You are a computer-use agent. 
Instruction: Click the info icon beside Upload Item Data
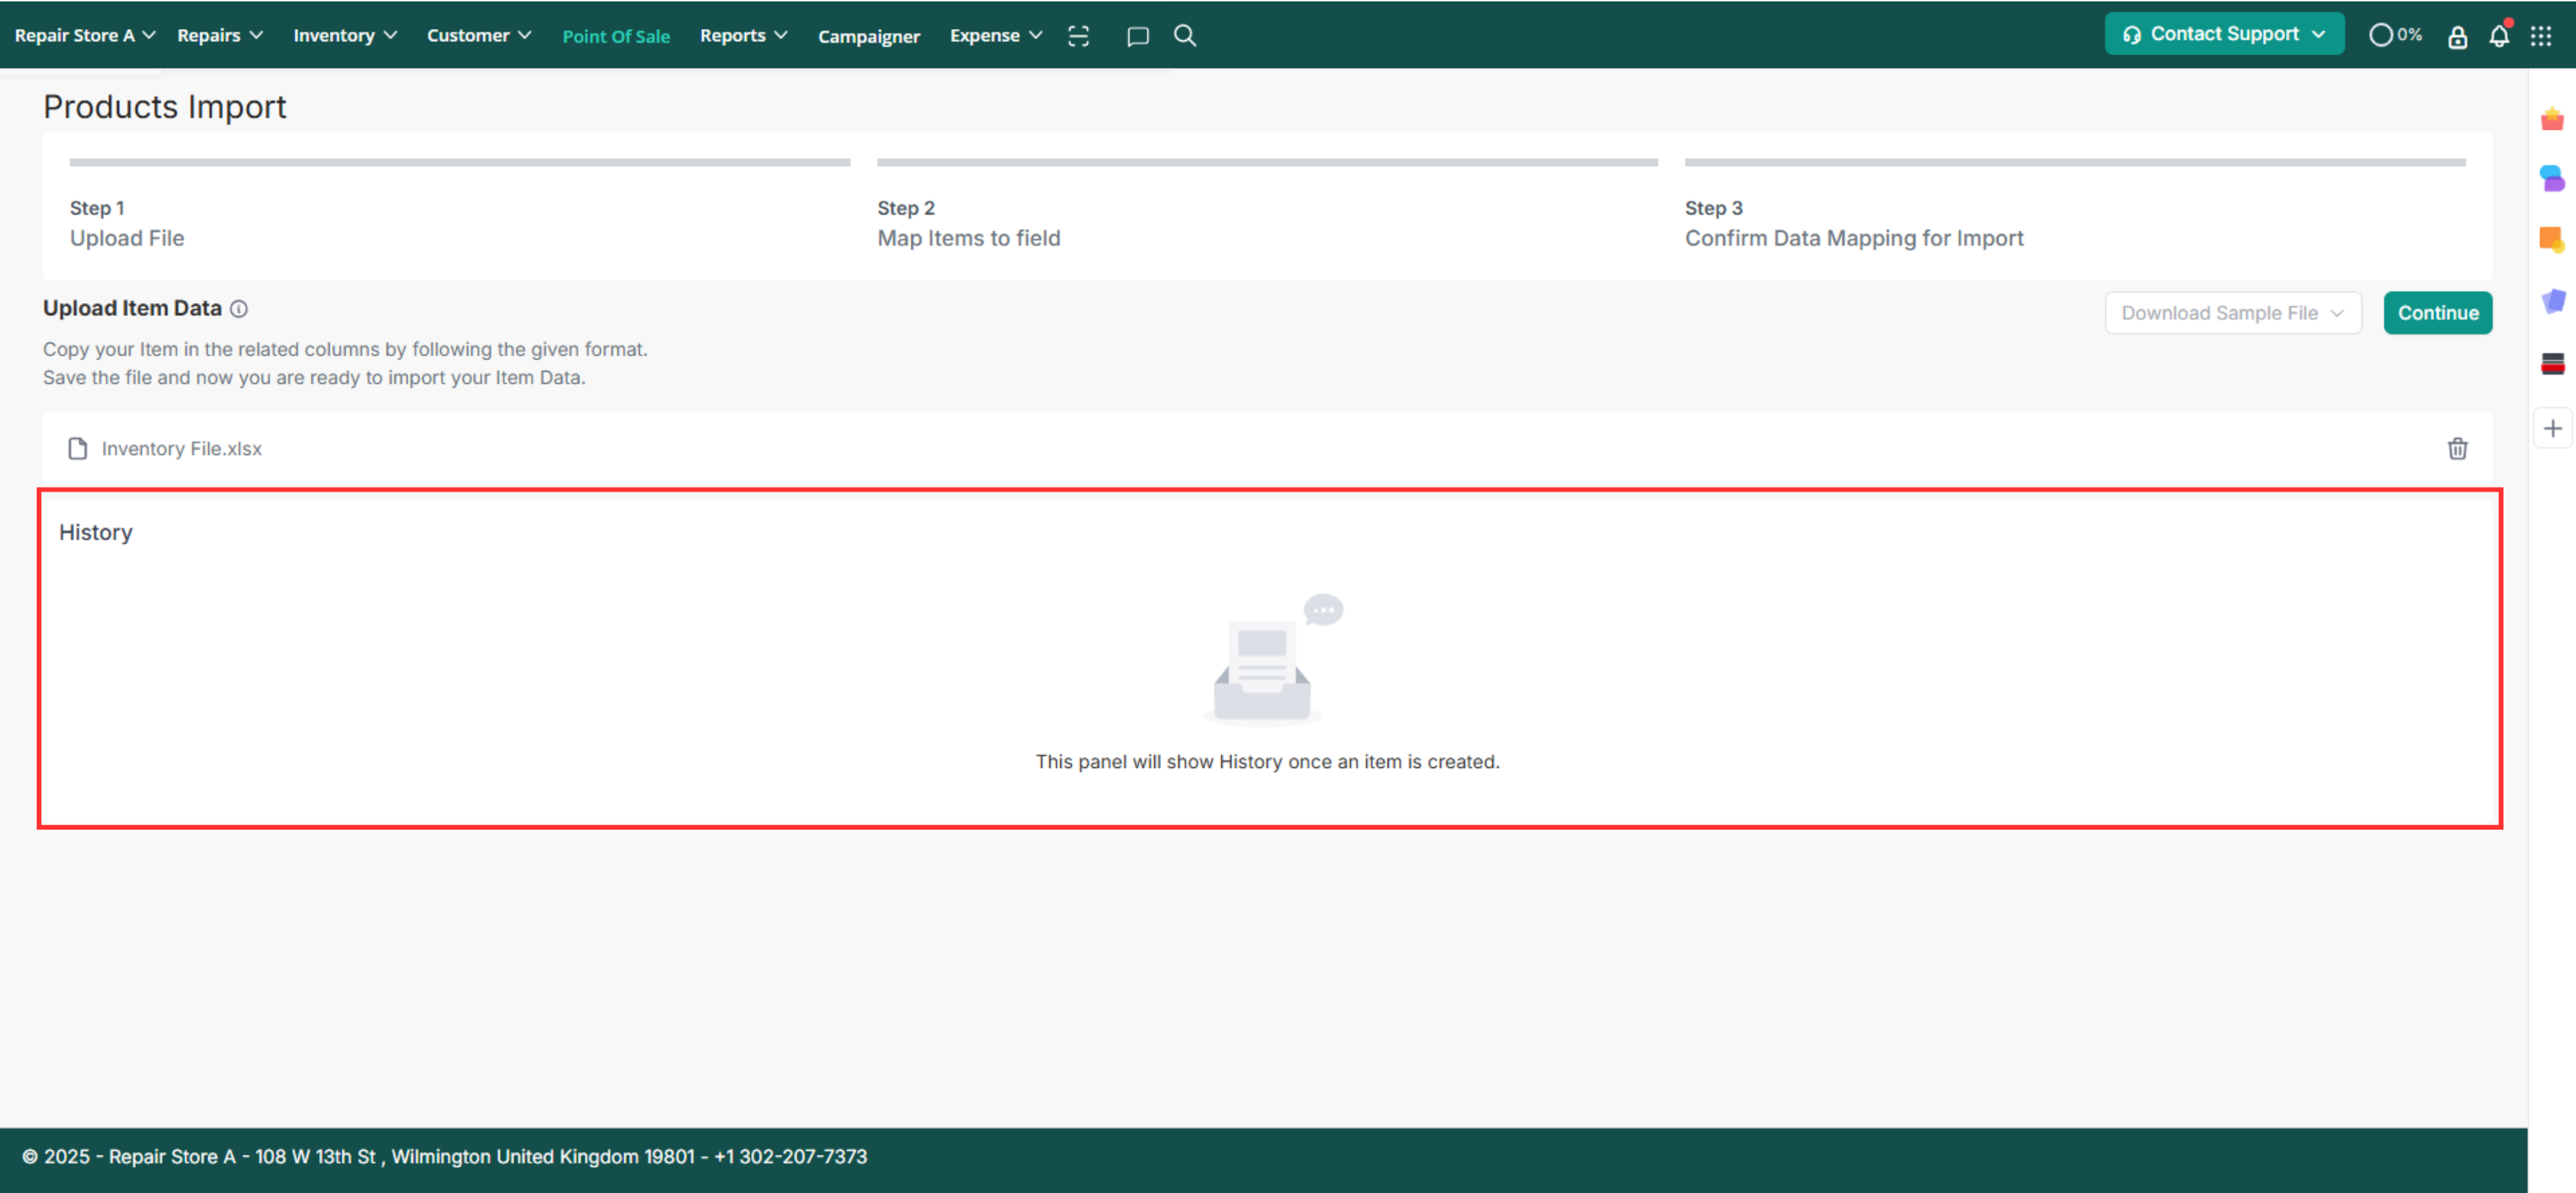(x=239, y=309)
